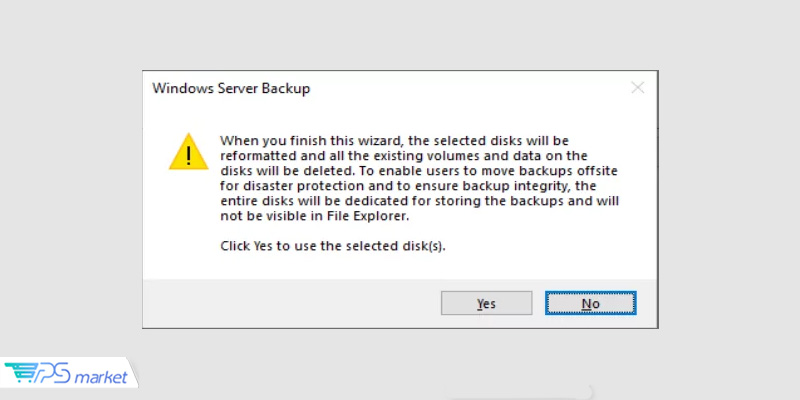Screen dimensions: 800x400
Task: Click the 'for disaster protection' text line
Action: [x=408, y=186]
